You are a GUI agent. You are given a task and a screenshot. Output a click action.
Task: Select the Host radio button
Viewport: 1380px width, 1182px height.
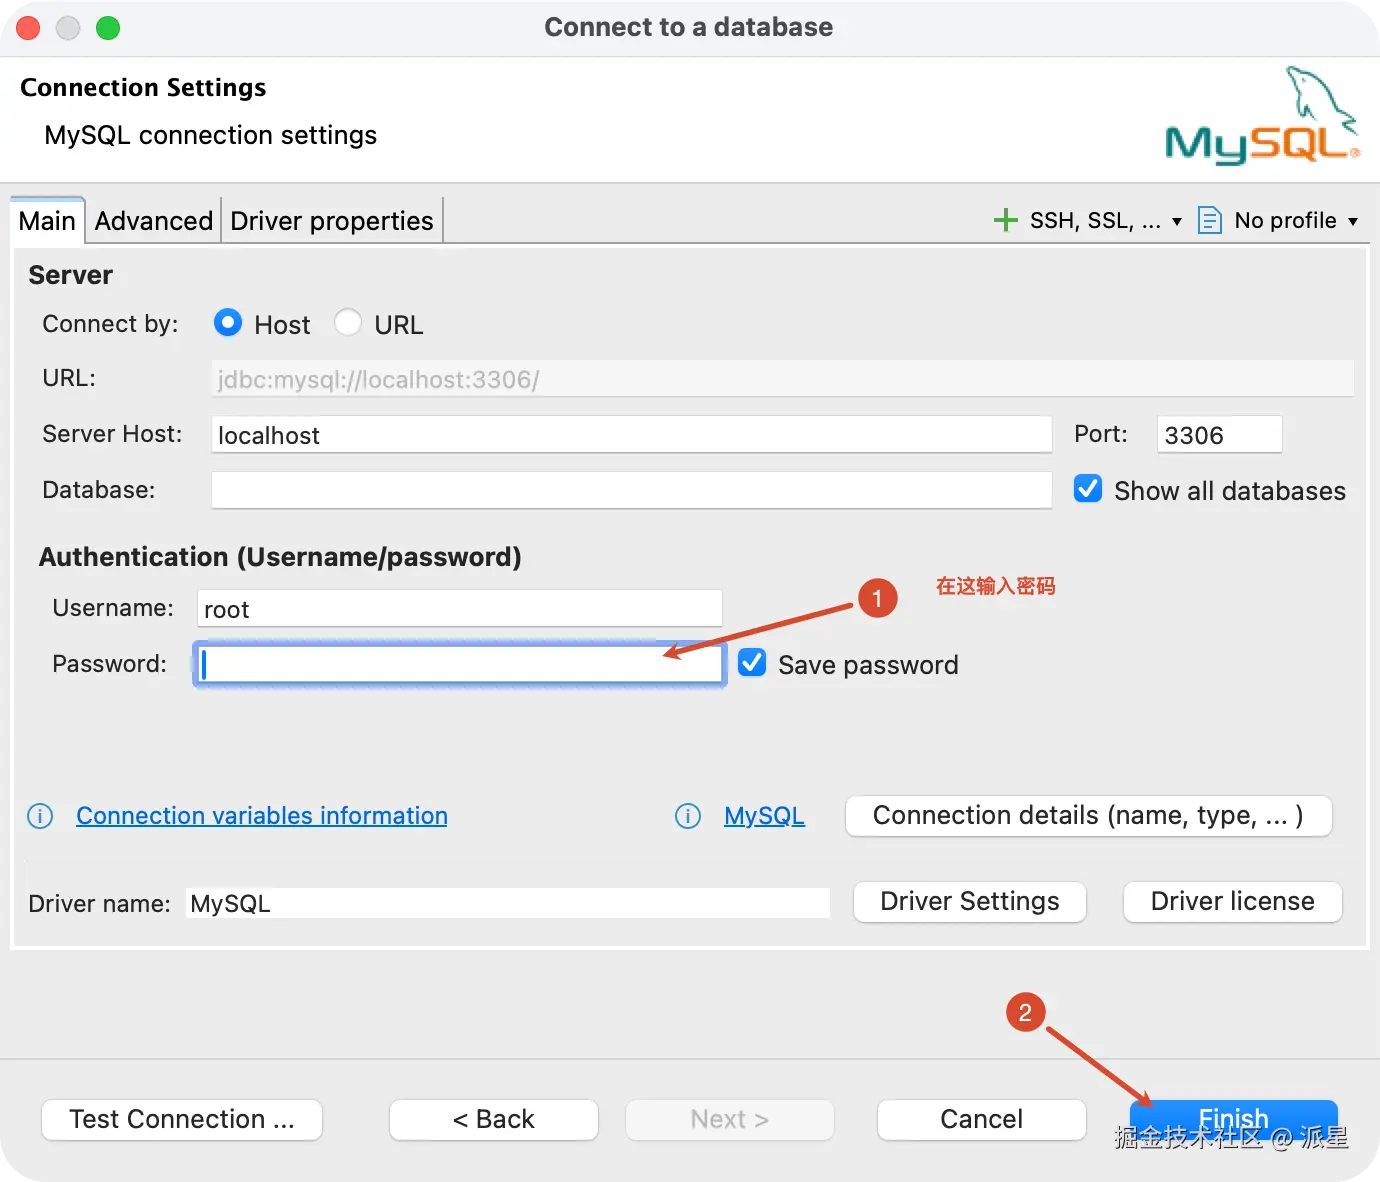tap(228, 323)
